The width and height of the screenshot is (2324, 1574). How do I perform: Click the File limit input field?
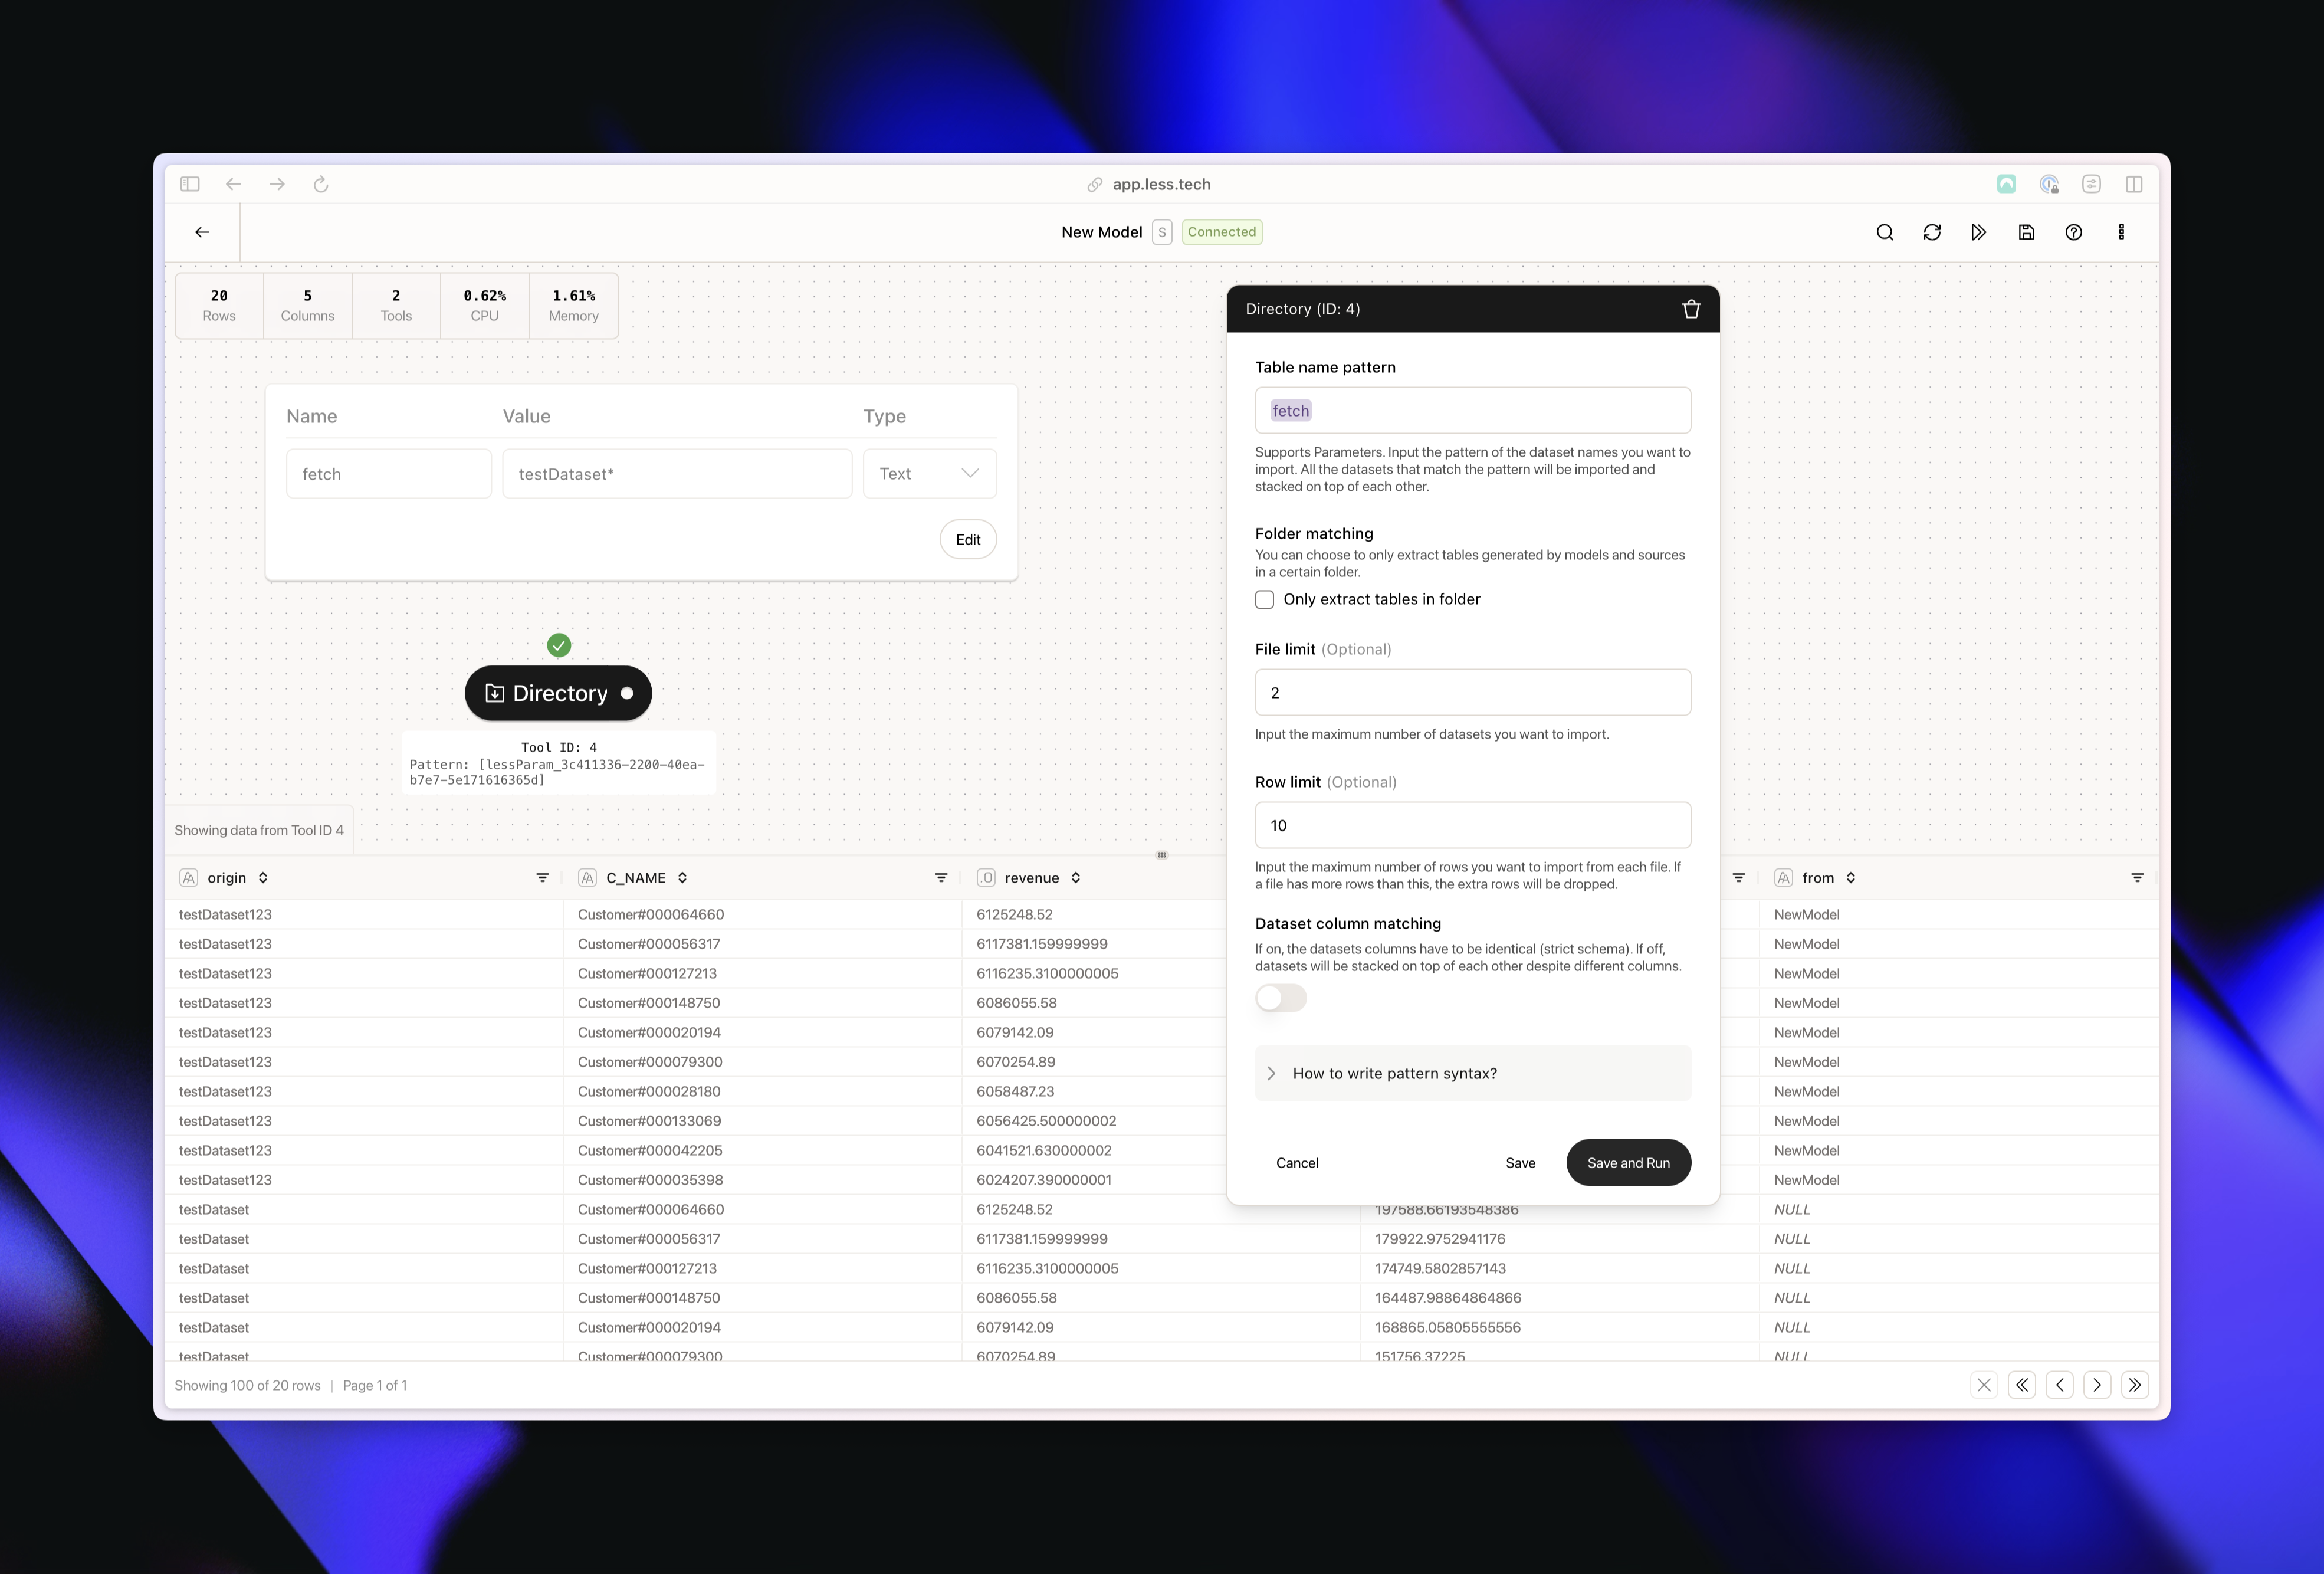pyautogui.click(x=1472, y=692)
